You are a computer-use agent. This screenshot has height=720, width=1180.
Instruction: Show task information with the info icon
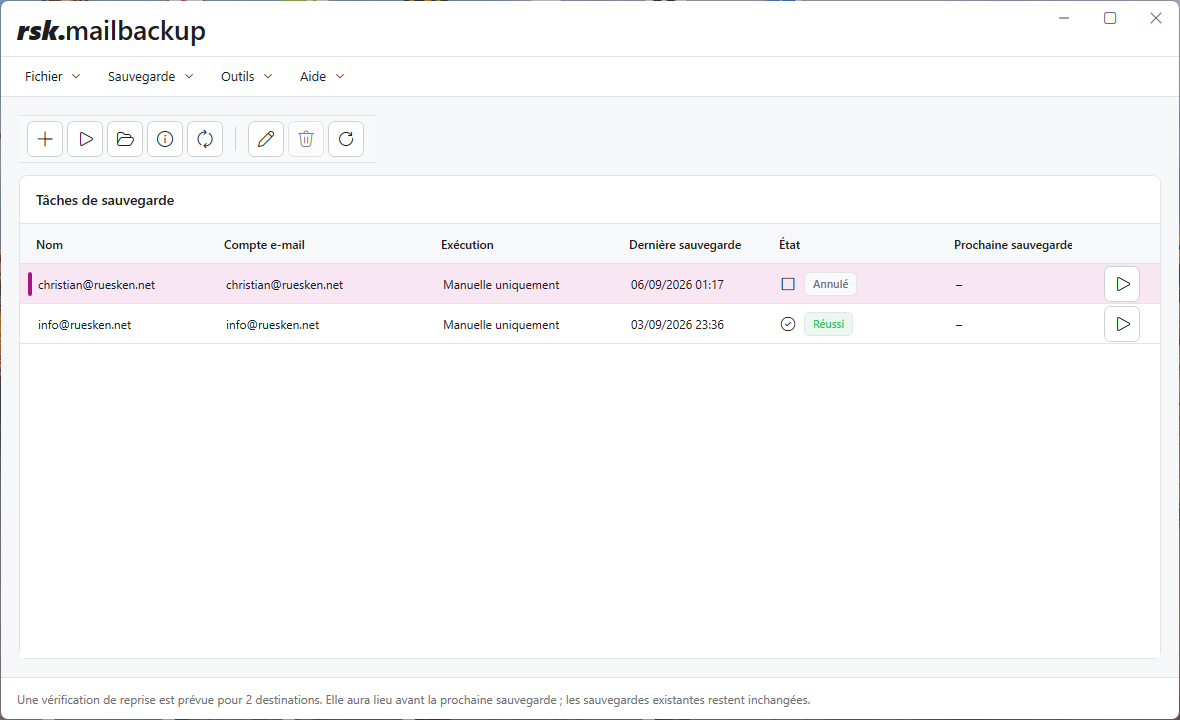tap(165, 139)
